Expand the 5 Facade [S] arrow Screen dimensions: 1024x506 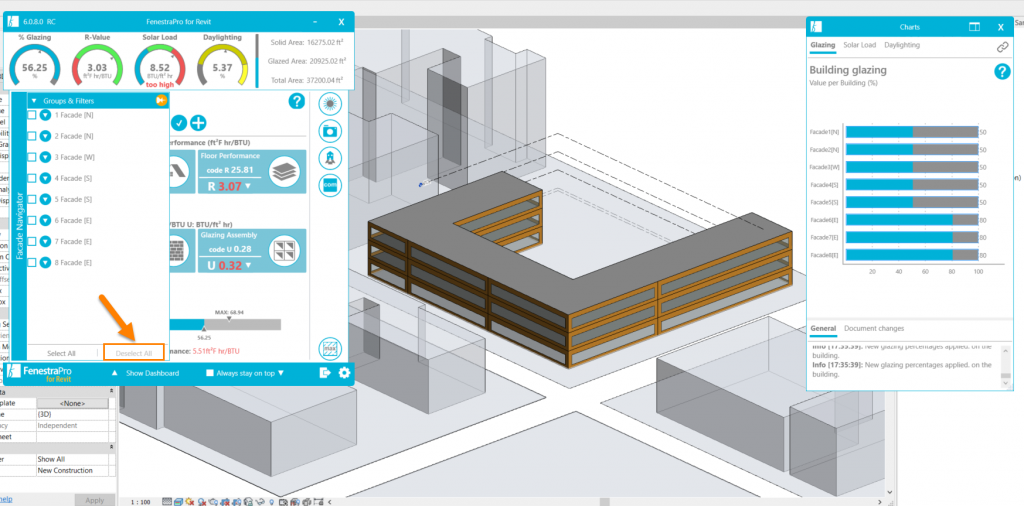pyautogui.click(x=45, y=199)
